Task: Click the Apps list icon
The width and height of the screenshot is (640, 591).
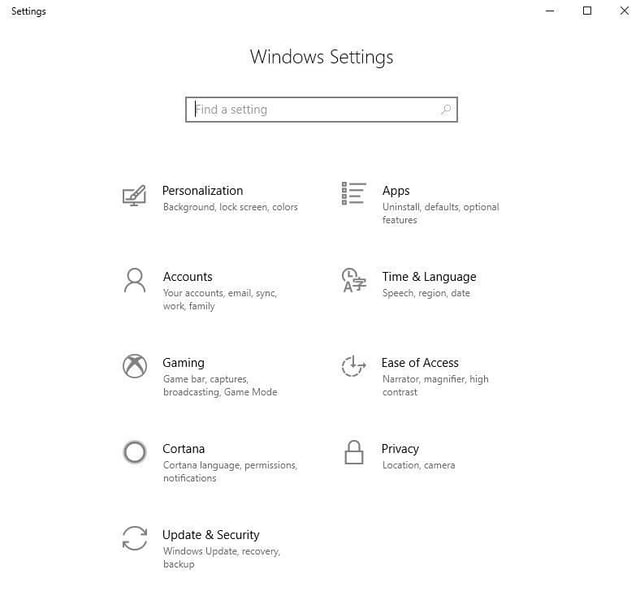Action: pos(353,193)
